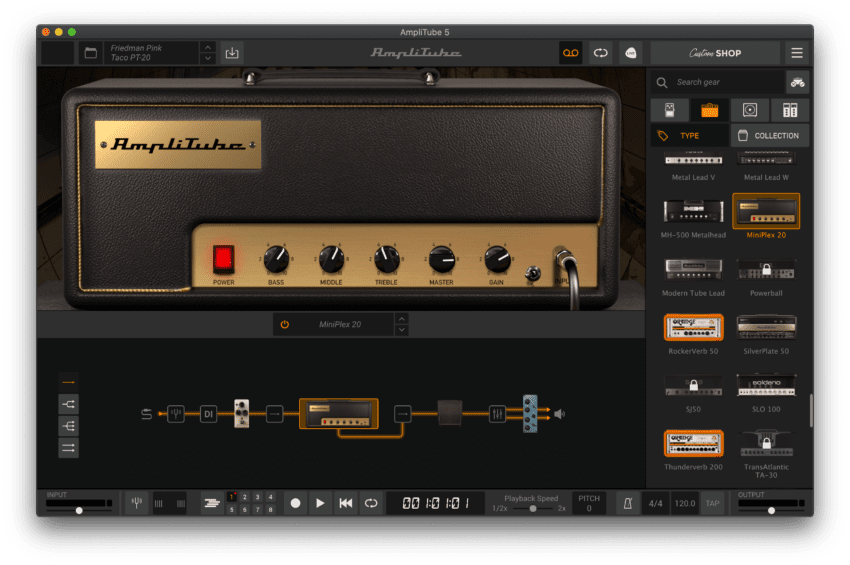Select the stomp pedal gear category

[x=670, y=111]
